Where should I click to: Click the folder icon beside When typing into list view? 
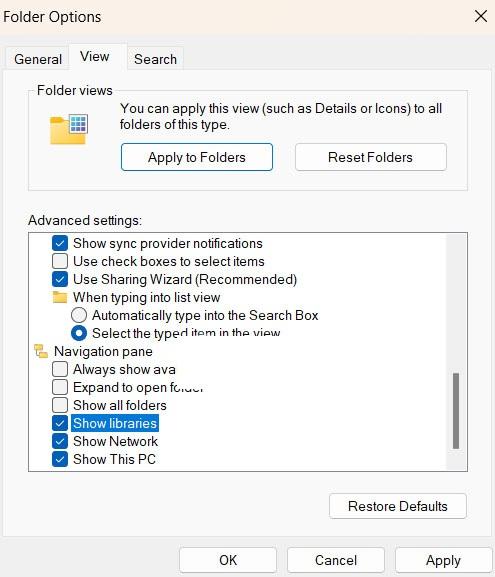pyautogui.click(x=60, y=297)
